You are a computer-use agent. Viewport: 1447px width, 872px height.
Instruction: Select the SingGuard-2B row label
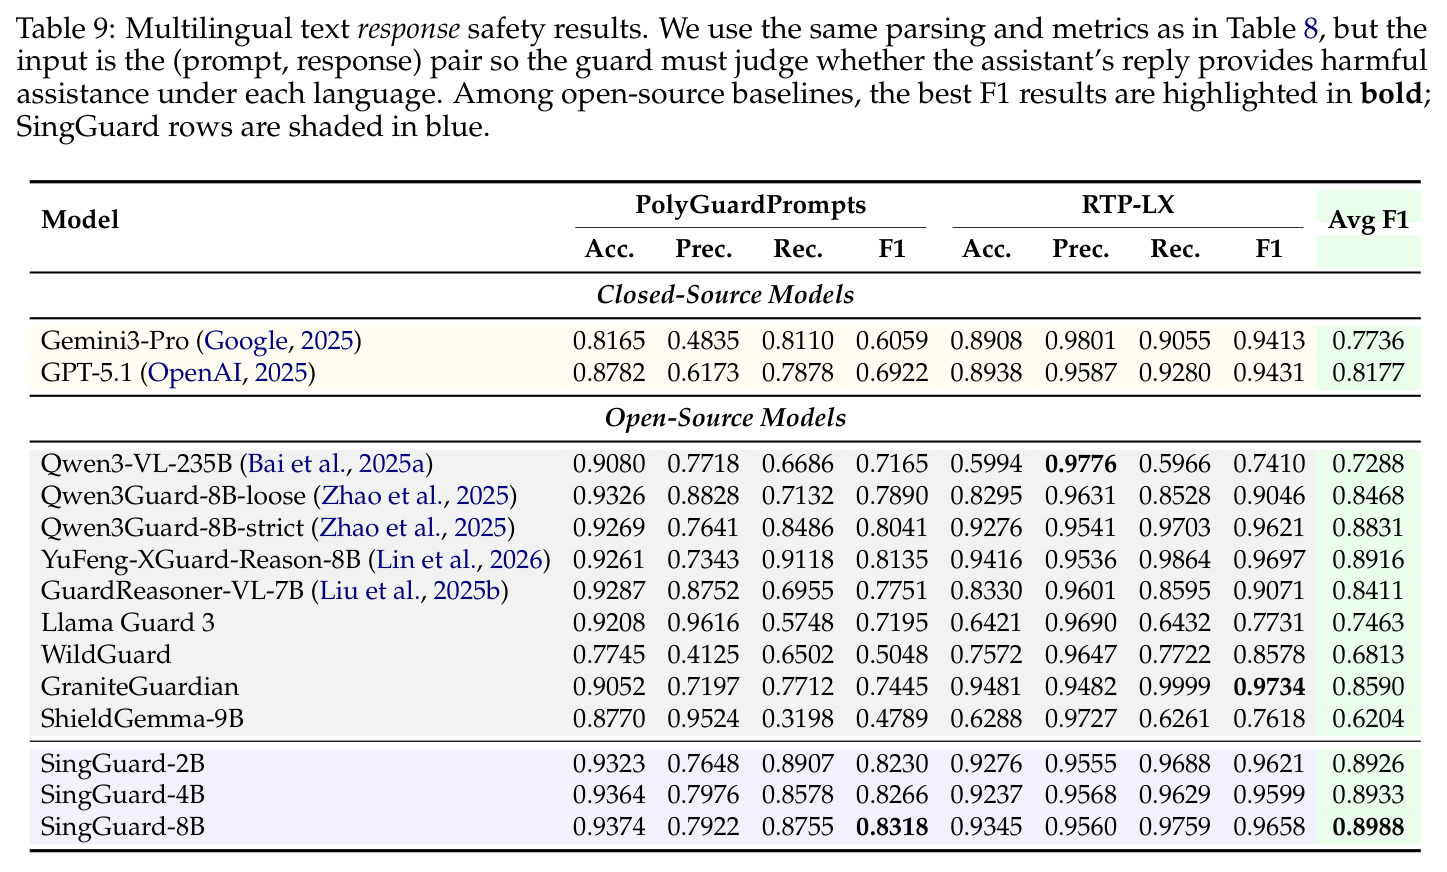click(x=123, y=765)
